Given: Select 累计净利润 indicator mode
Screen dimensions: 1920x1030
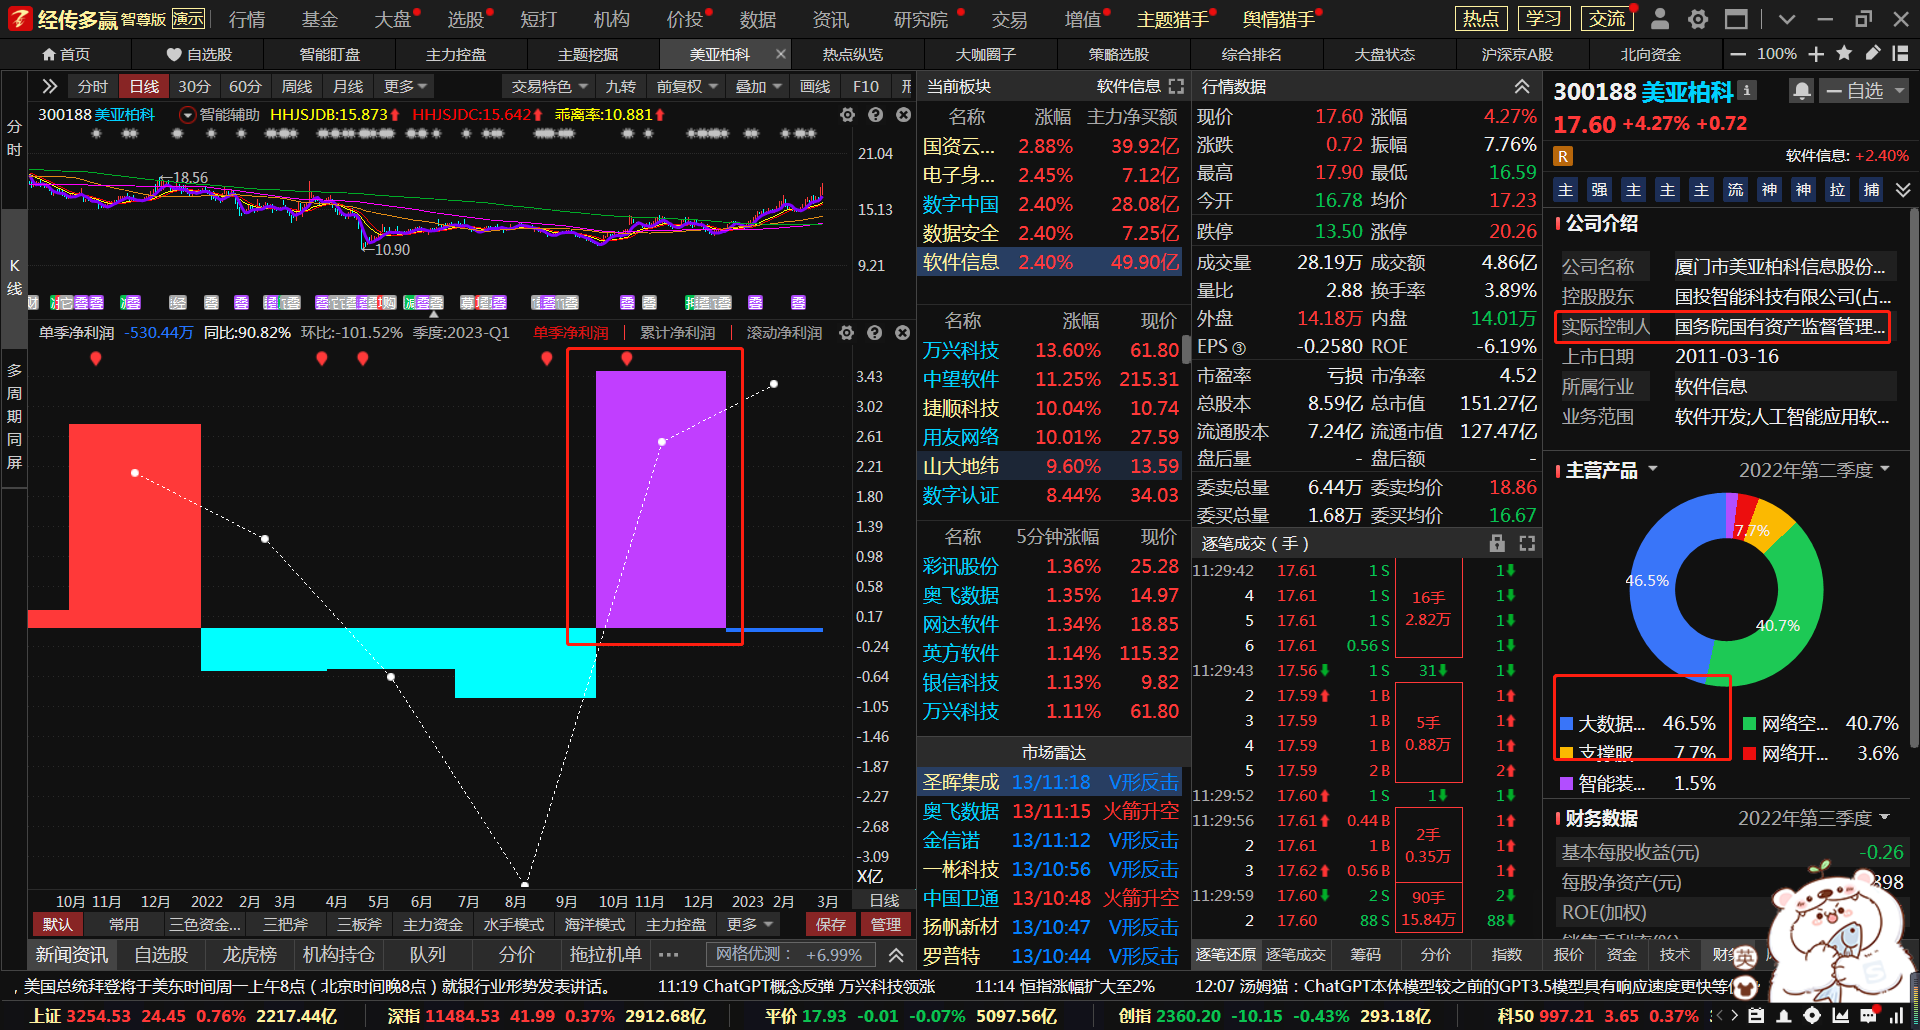Looking at the screenshot, I should 677,333.
